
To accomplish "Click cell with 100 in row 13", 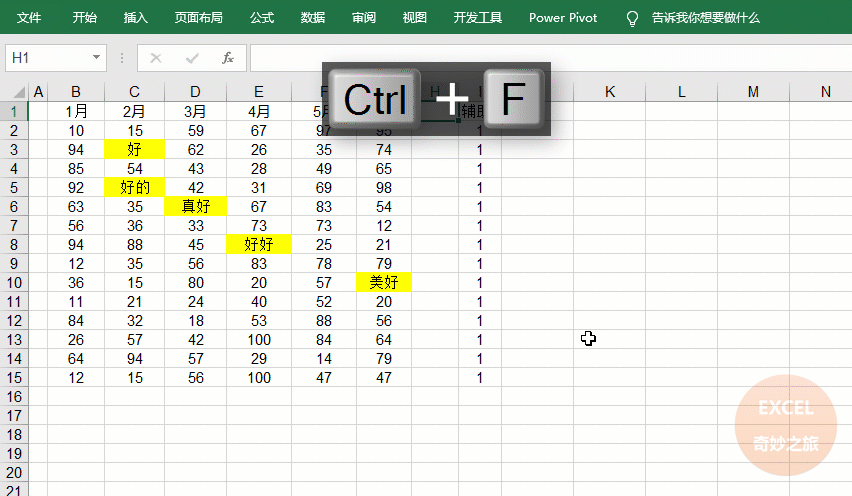I will [x=259, y=340].
